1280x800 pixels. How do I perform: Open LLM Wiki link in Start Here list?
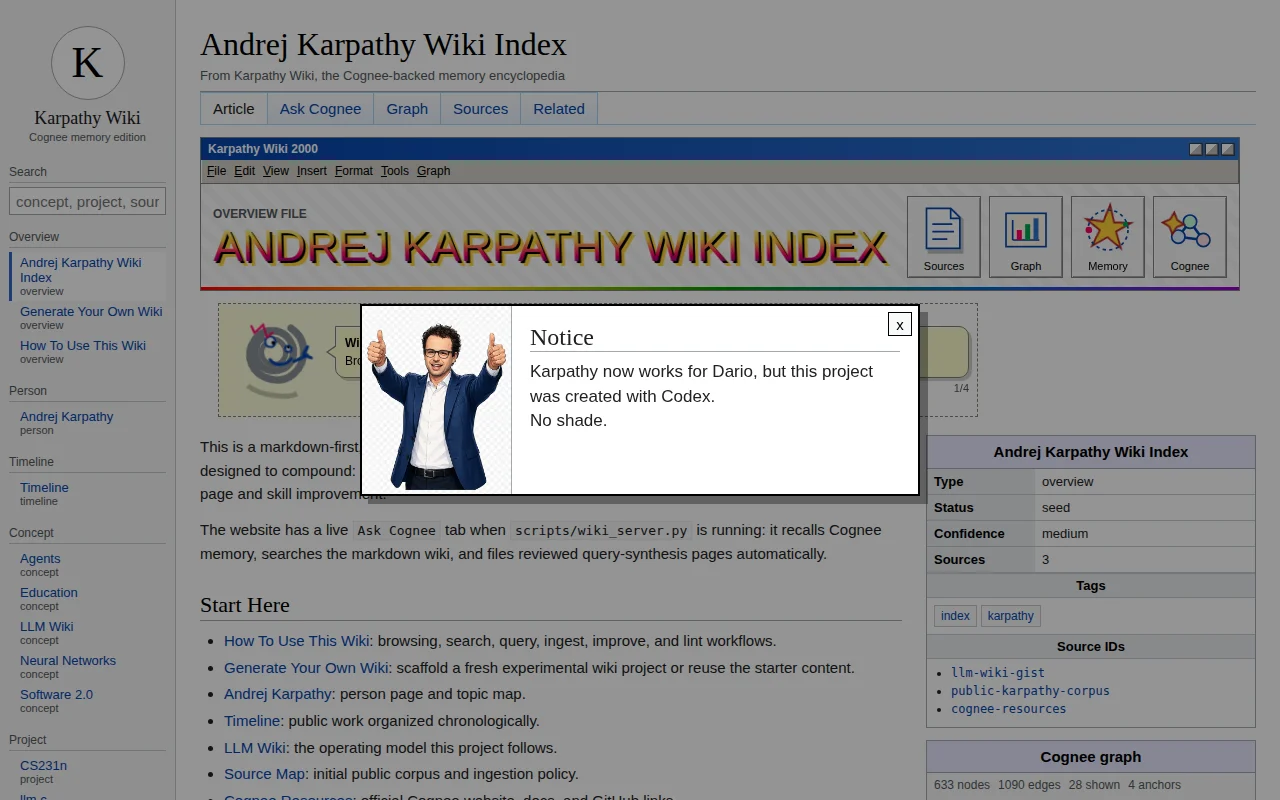click(x=255, y=748)
